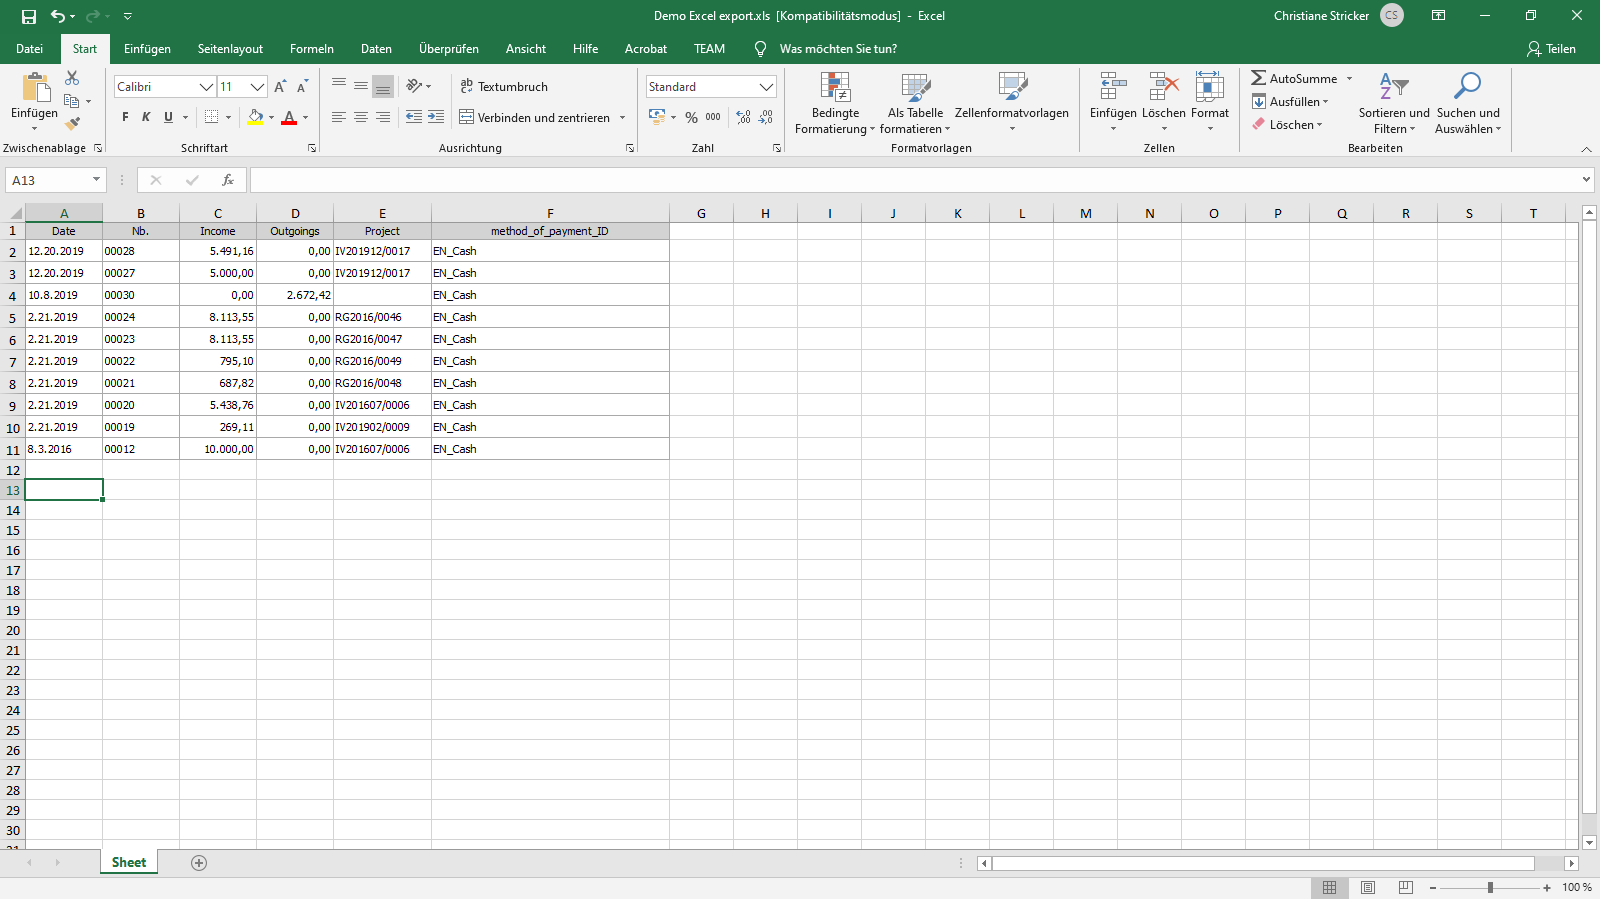Toggle Textumbruch wrap text
1600x900 pixels.
click(x=504, y=87)
